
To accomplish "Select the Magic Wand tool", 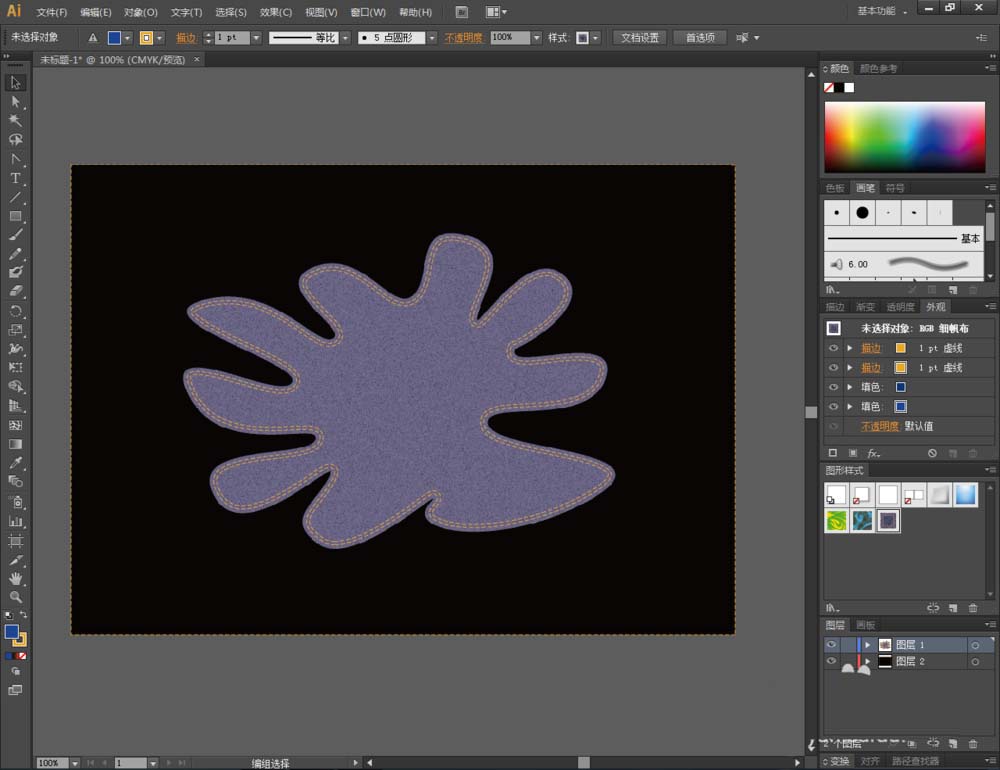I will tap(15, 120).
